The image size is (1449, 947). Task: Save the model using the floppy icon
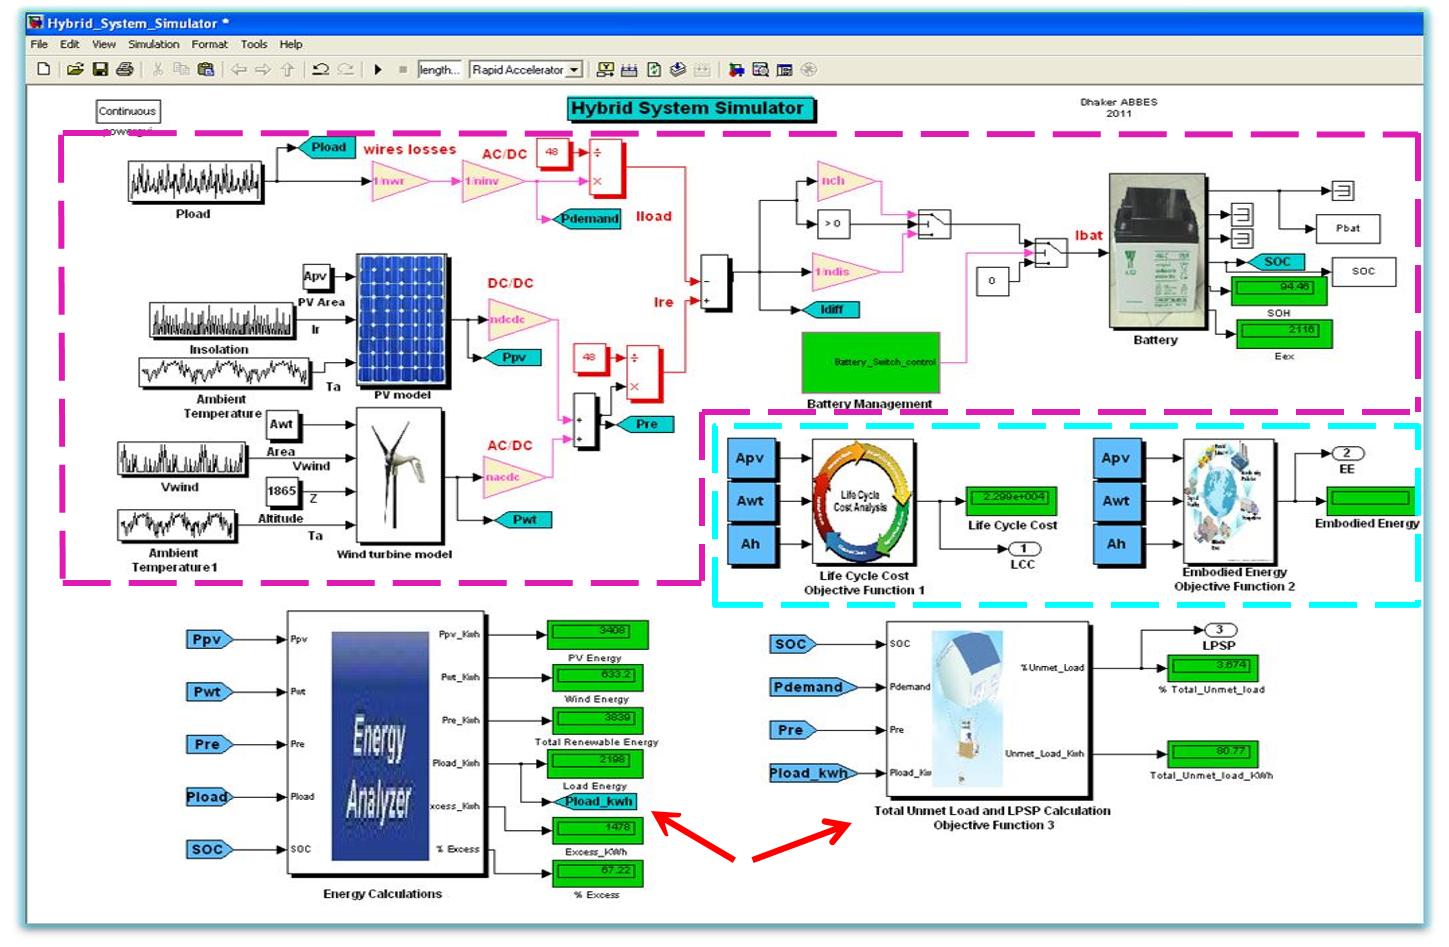pyautogui.click(x=100, y=69)
